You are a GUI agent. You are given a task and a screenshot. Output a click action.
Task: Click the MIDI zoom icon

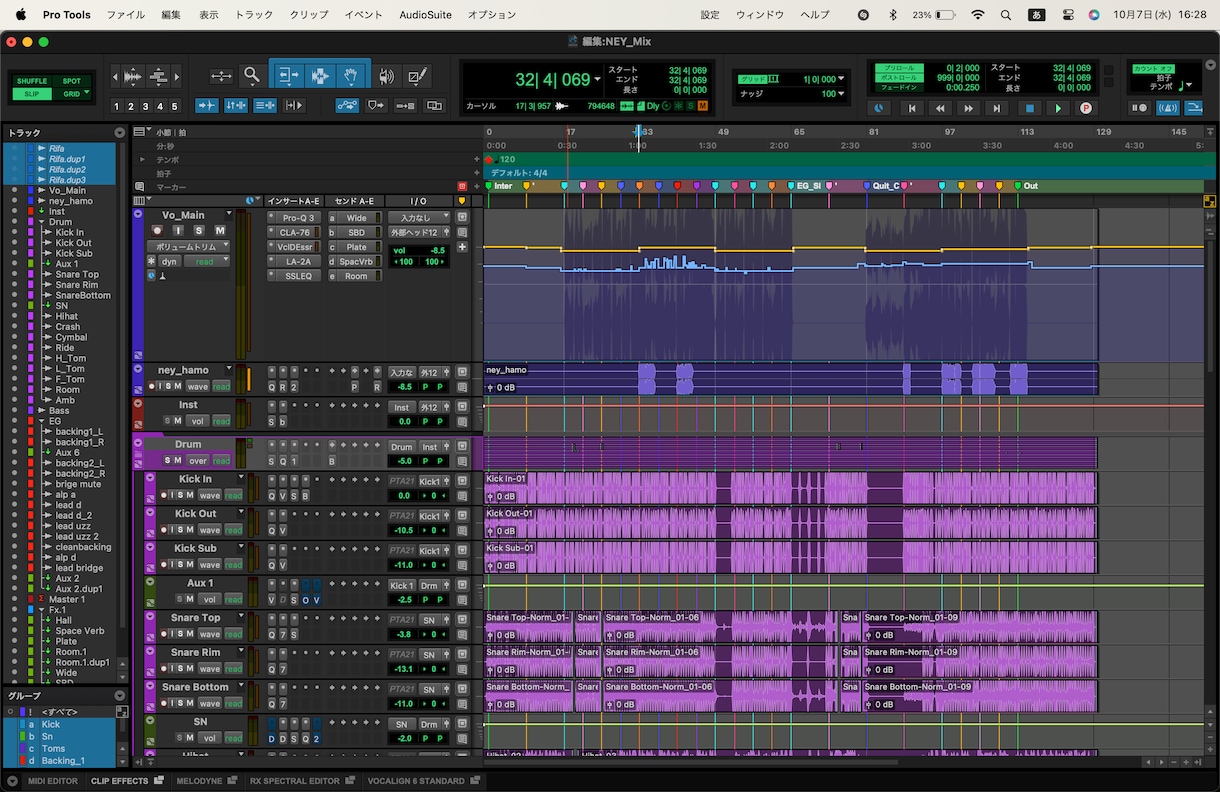click(x=158, y=76)
